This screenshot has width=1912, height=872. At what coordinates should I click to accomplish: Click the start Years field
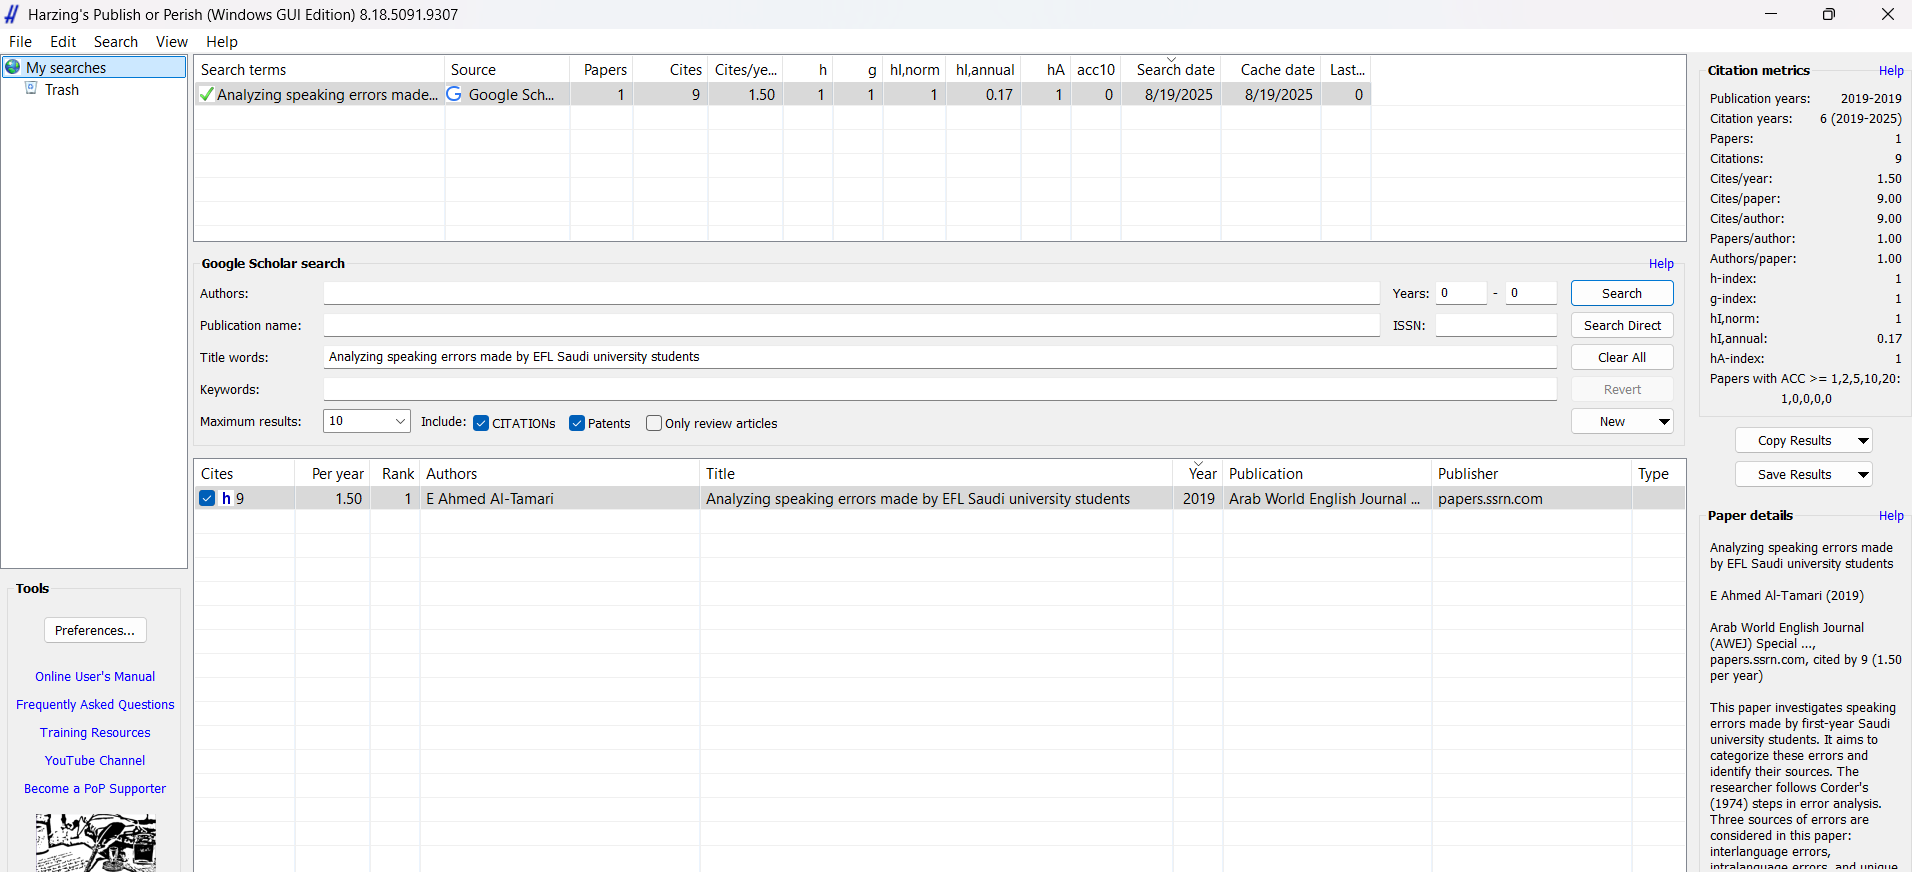coord(1461,293)
